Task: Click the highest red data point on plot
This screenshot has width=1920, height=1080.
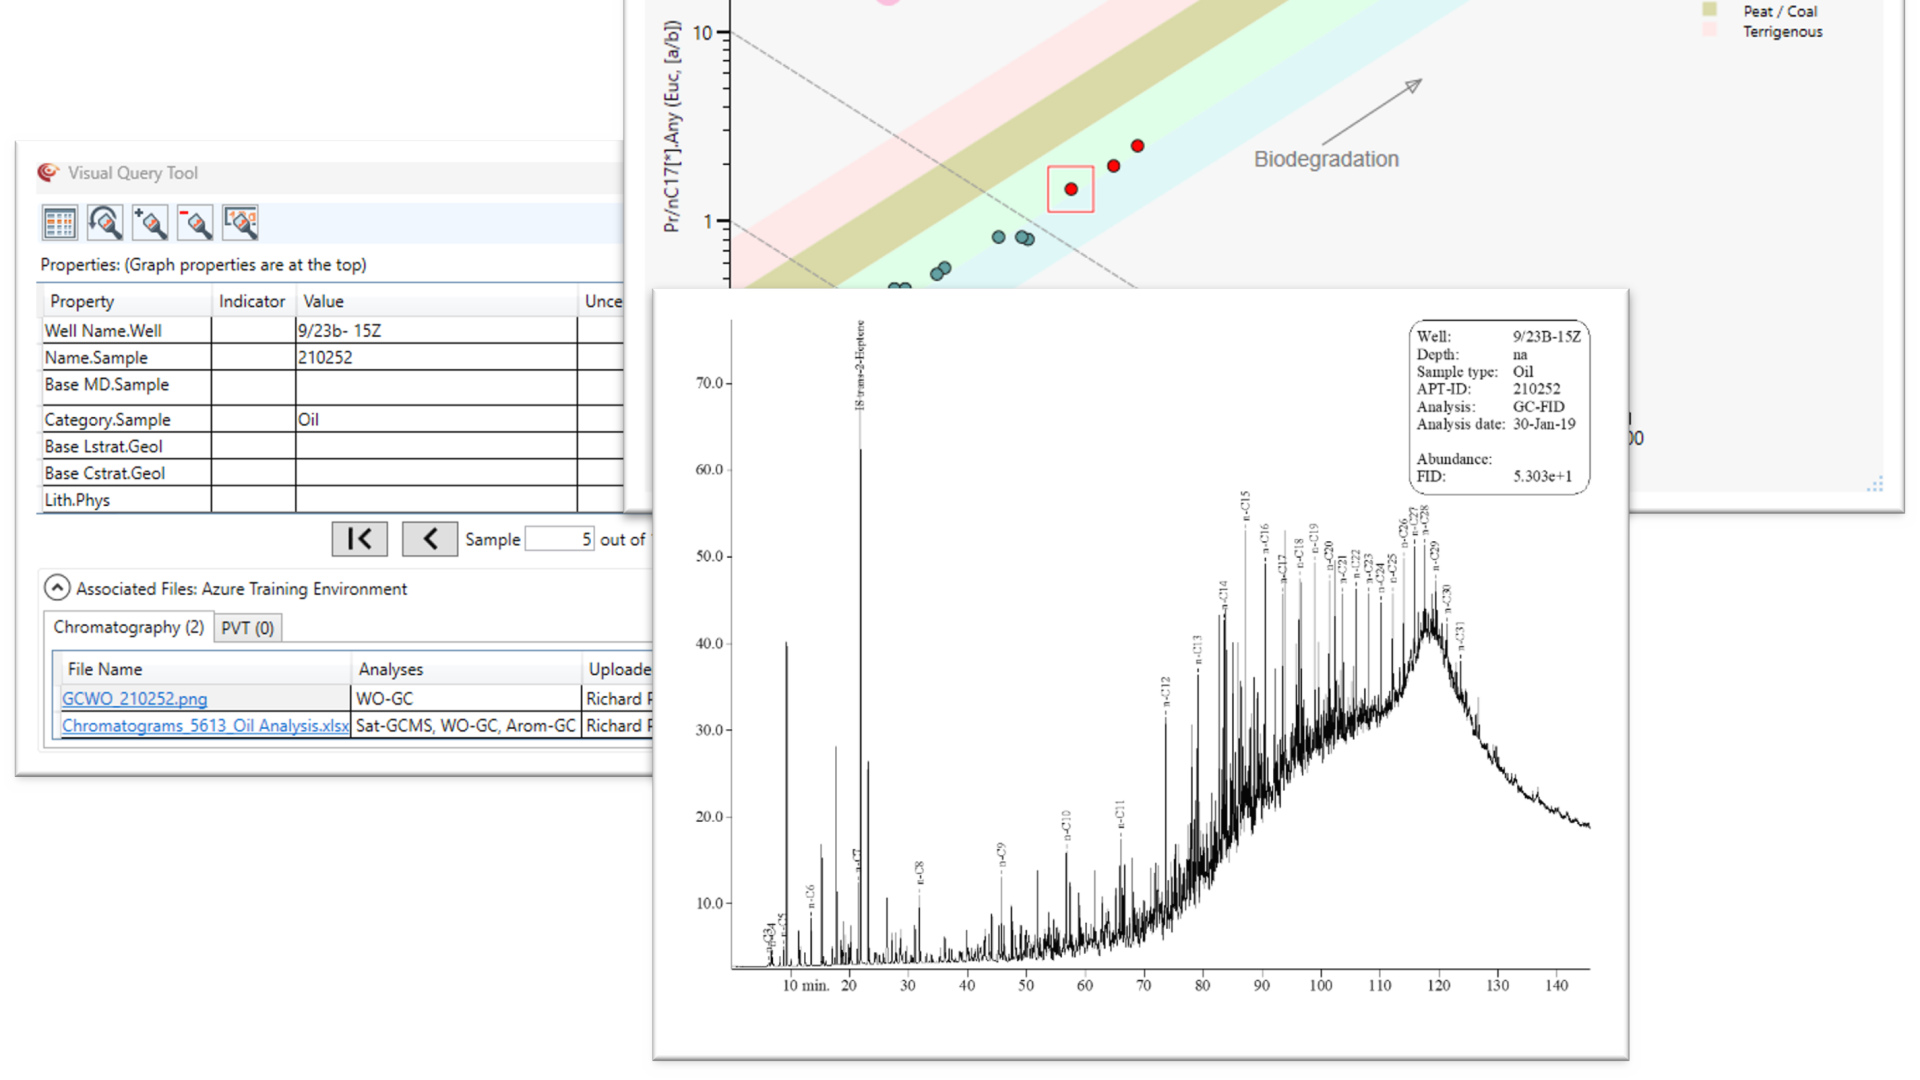Action: 1137,146
